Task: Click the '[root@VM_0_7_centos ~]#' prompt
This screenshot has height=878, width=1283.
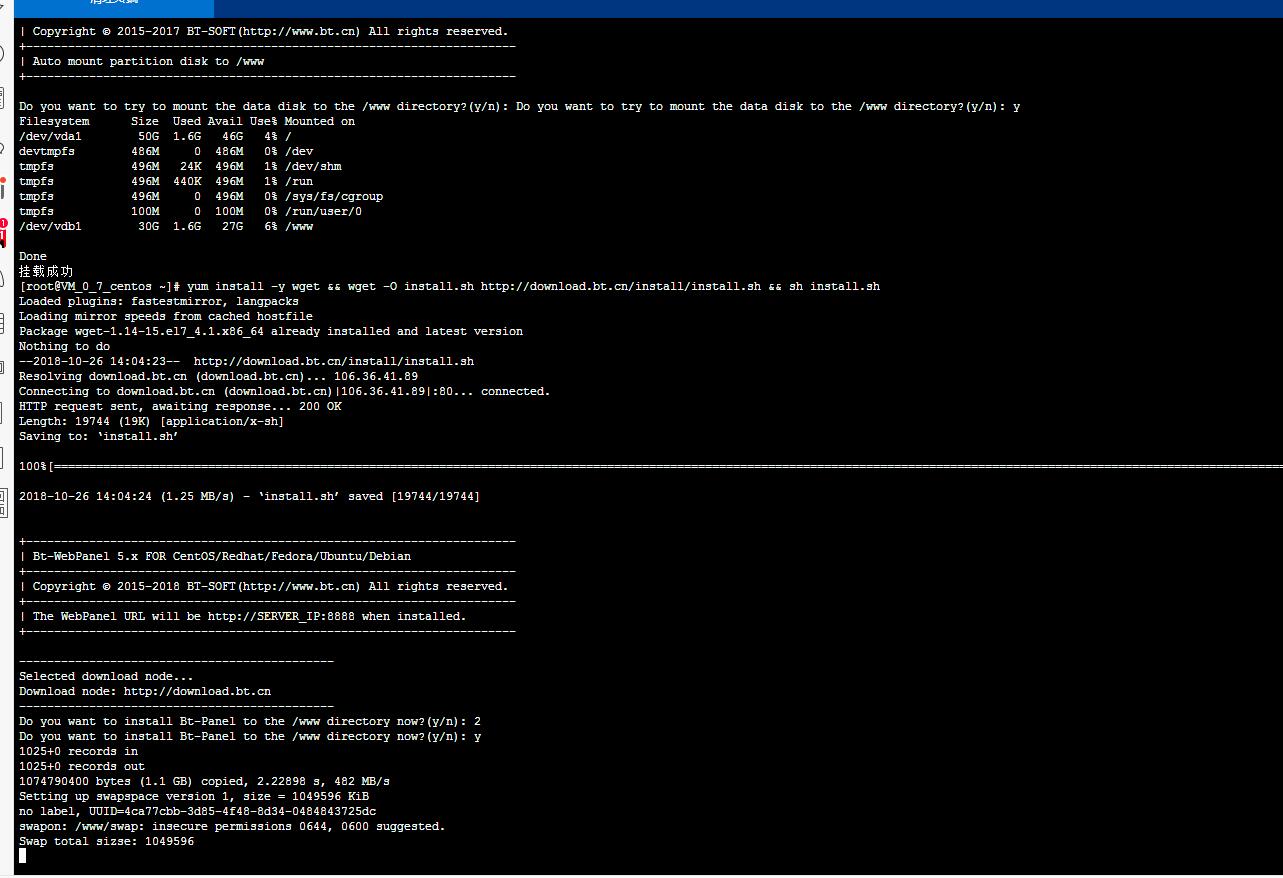Action: click(x=99, y=286)
